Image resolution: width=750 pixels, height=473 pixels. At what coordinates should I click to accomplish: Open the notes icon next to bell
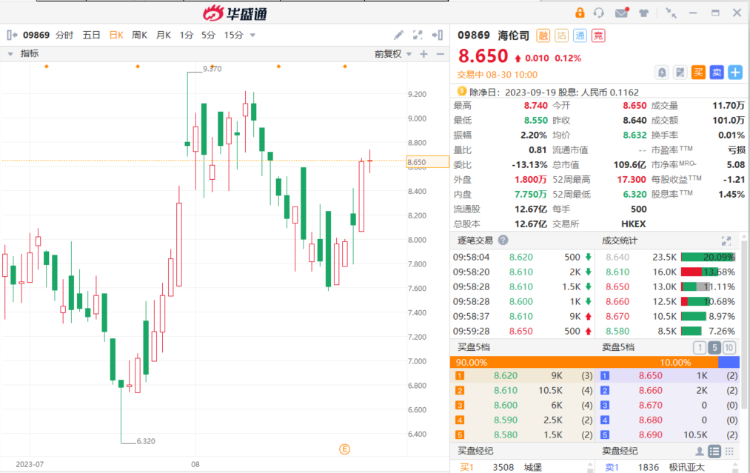[680, 73]
